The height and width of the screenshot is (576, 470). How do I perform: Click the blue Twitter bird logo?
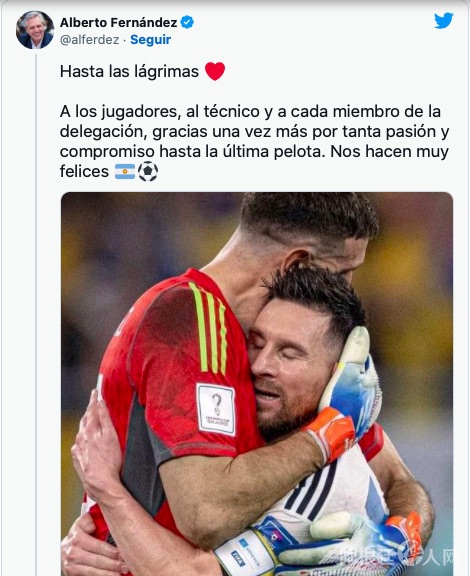443,21
